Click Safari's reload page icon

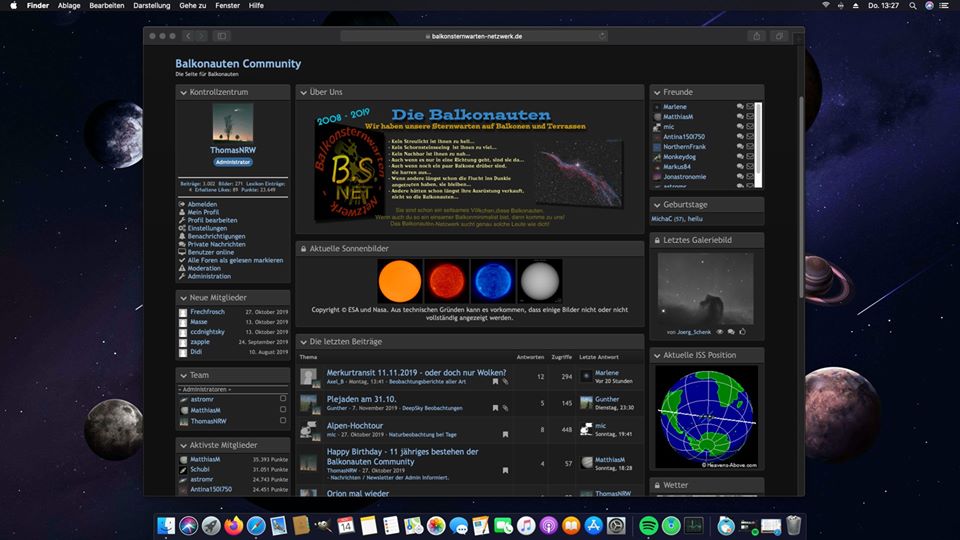click(x=602, y=36)
